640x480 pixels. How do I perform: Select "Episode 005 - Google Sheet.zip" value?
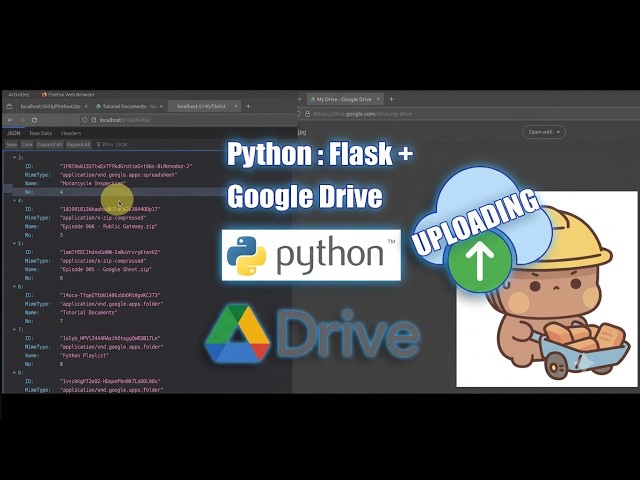(106, 269)
